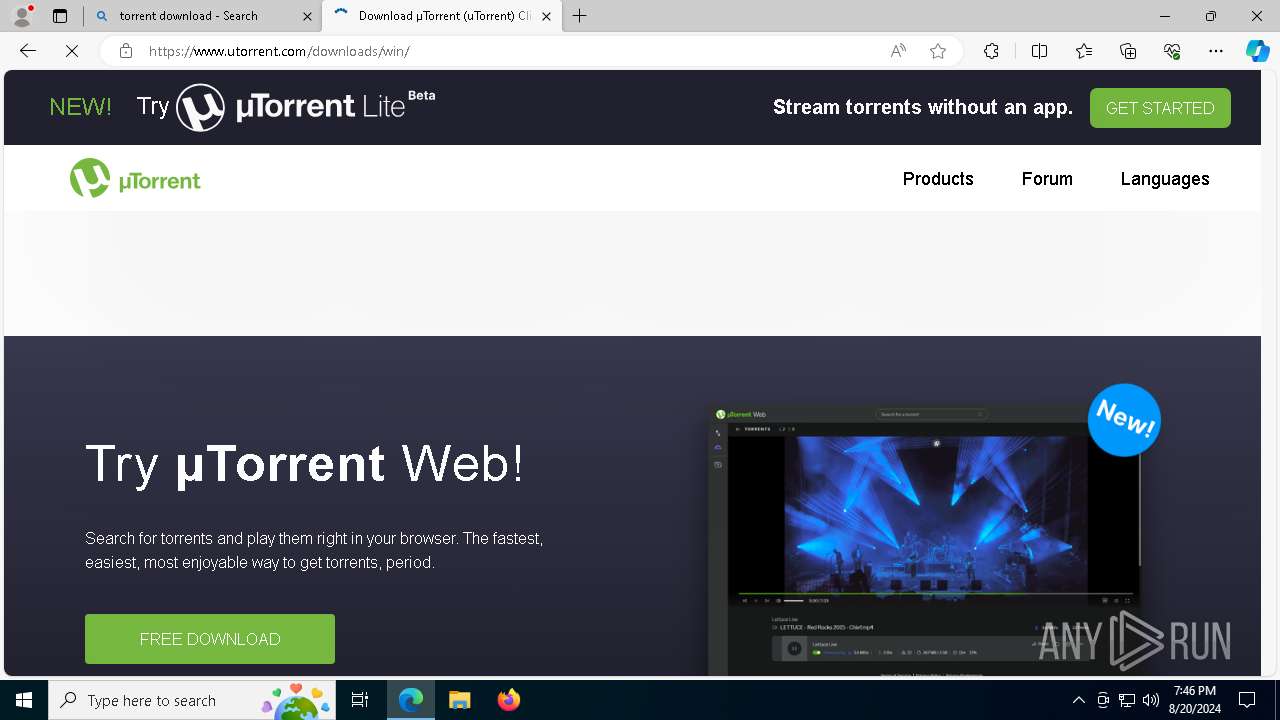Viewport: 1280px width, 720px height.
Task: Click the taskbar search box
Action: click(192, 700)
